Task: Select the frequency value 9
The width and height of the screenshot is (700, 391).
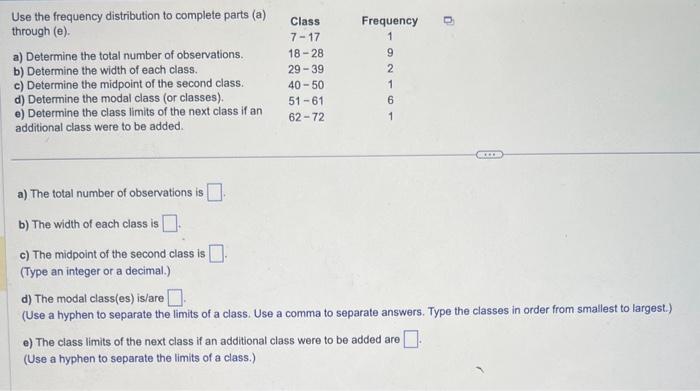Action: (x=390, y=53)
